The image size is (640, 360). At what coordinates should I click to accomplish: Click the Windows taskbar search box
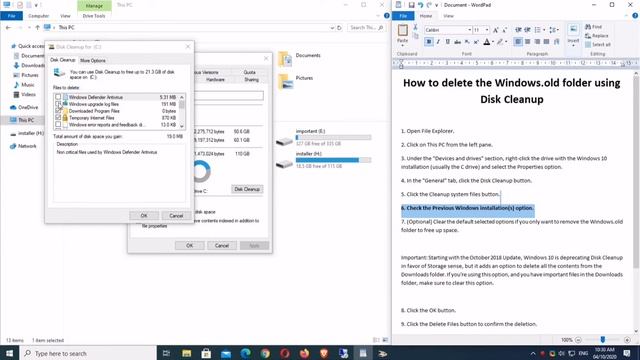(88, 353)
